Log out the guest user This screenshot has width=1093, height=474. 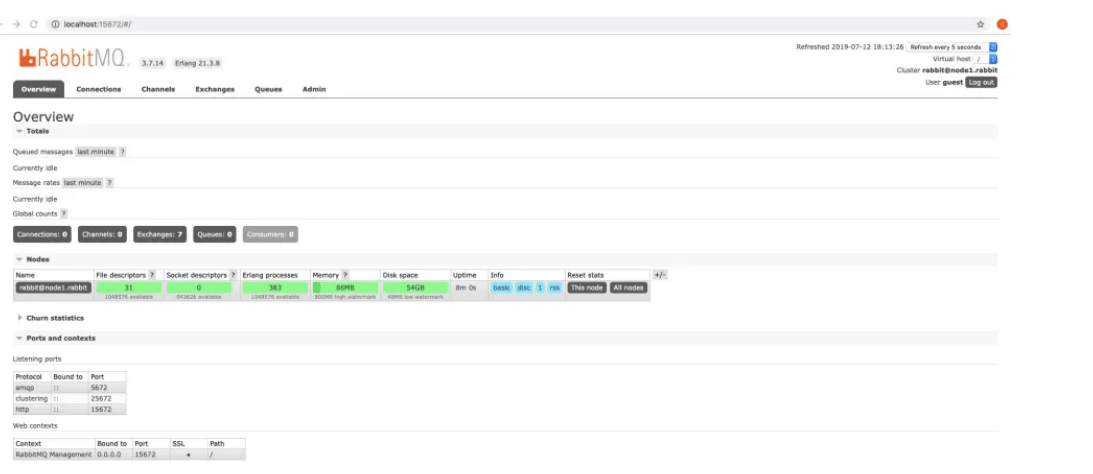tap(981, 82)
